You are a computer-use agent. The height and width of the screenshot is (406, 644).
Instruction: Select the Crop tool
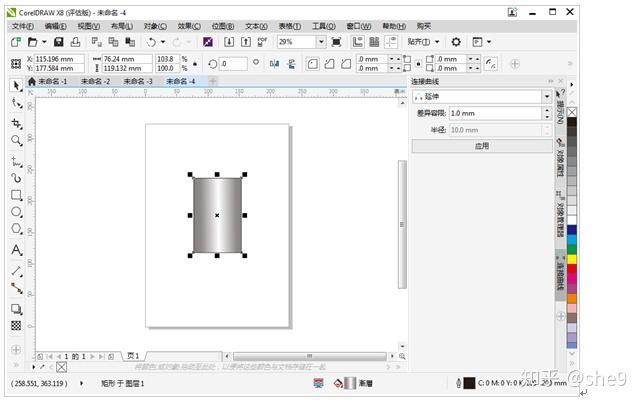(16, 123)
